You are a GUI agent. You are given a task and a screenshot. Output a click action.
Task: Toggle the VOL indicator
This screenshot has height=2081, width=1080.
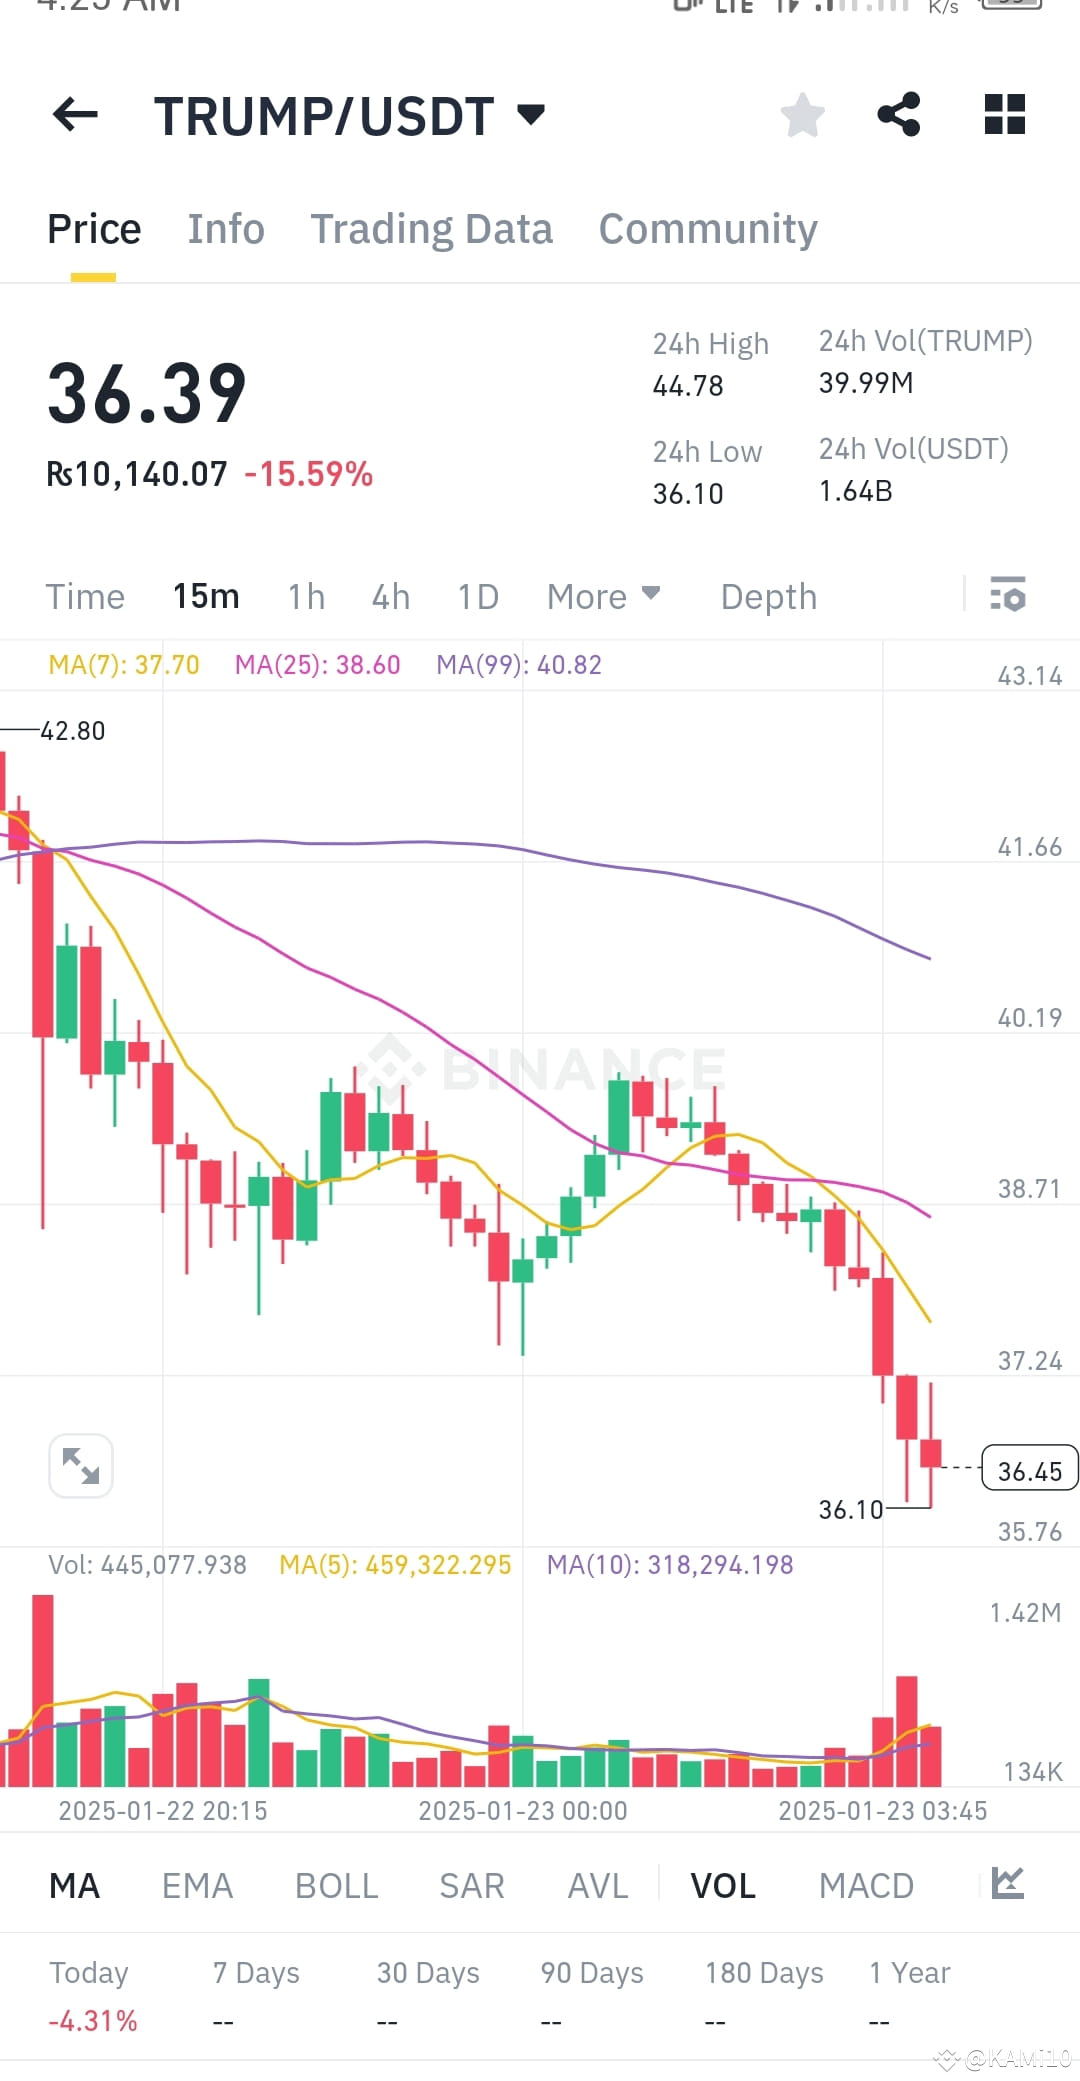pos(722,1884)
